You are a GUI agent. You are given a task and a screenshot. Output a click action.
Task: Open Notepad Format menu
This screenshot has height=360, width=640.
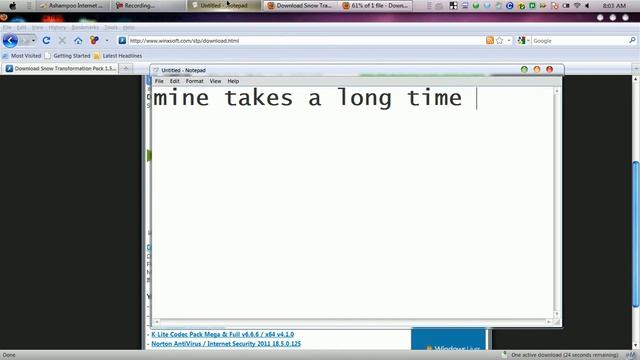194,81
